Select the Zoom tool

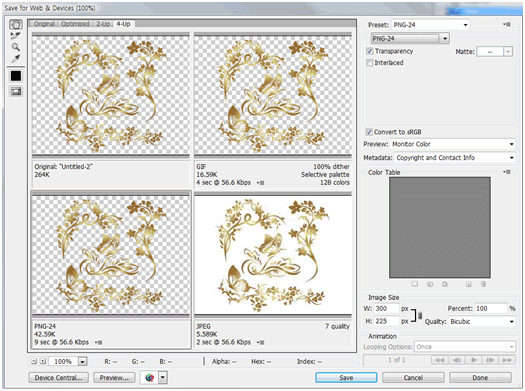pyautogui.click(x=15, y=47)
